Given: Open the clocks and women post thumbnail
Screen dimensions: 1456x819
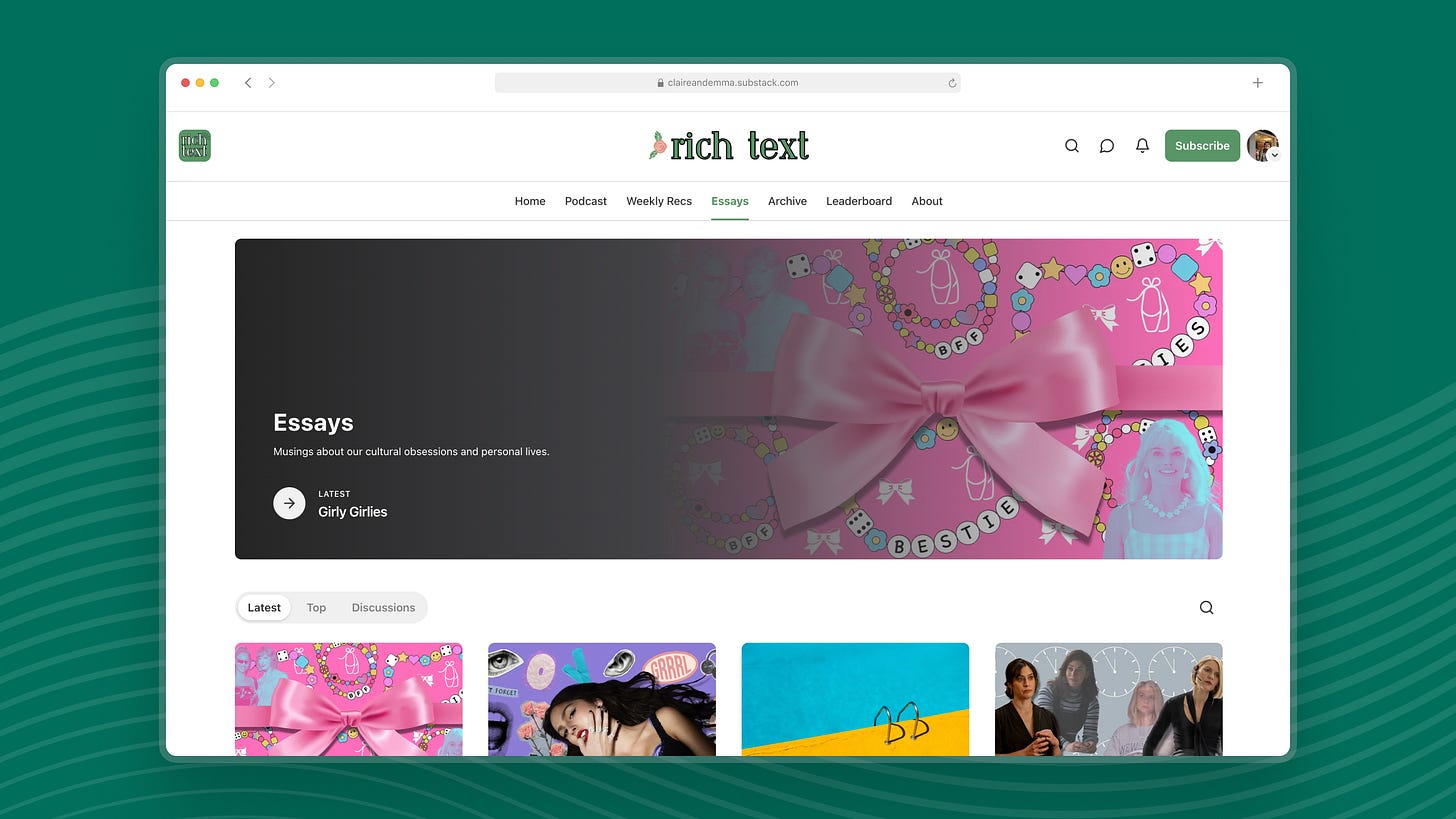Looking at the screenshot, I should 1109,699.
